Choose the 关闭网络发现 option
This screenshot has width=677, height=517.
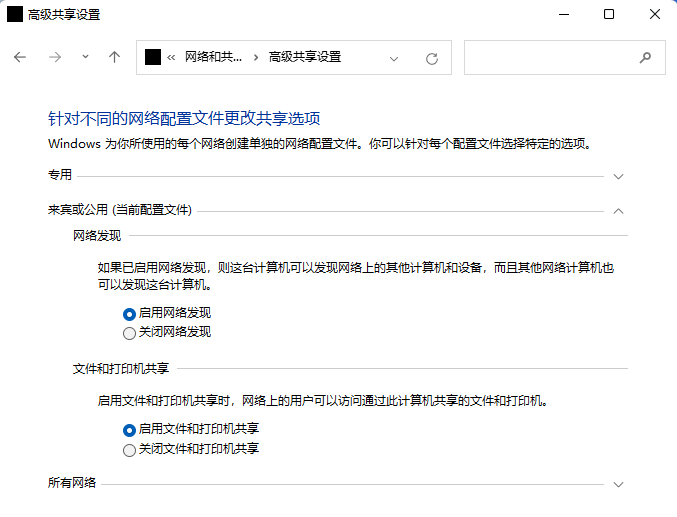pos(129,333)
